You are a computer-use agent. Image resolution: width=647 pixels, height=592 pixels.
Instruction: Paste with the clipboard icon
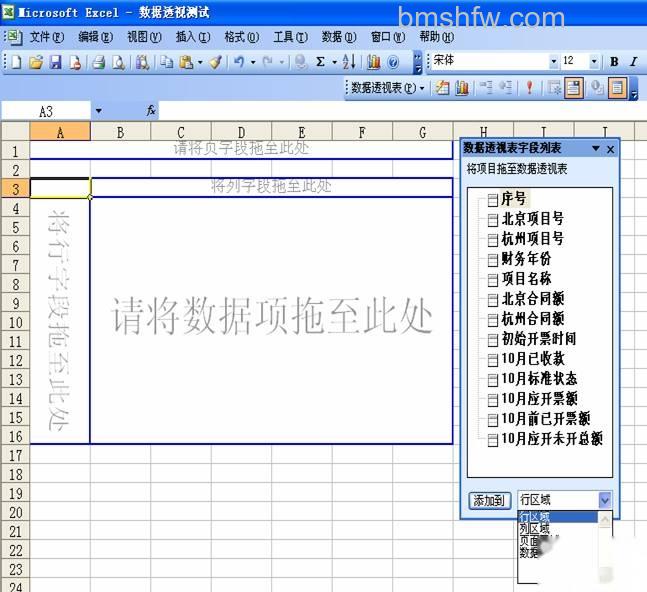click(187, 63)
